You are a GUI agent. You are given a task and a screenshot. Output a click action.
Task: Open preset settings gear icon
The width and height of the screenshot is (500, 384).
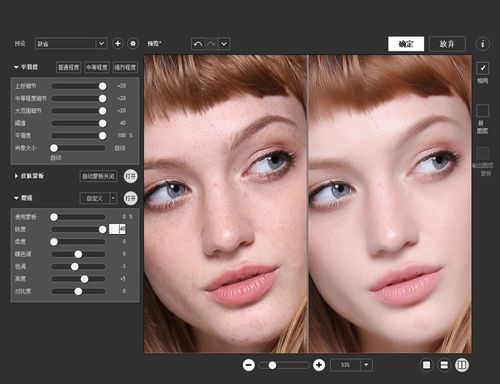click(x=133, y=44)
